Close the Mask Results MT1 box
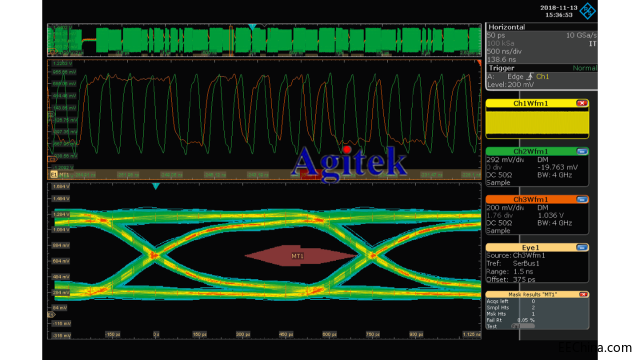640x360 pixels. pos(583,294)
